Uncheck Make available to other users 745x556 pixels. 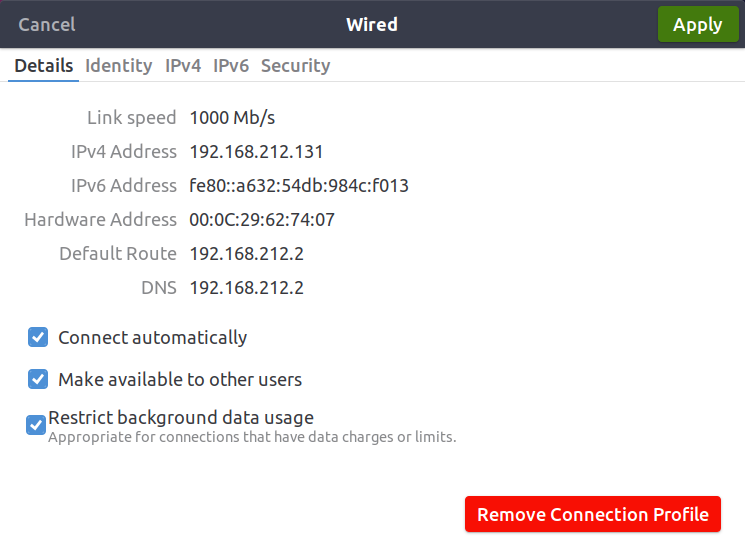tap(38, 379)
